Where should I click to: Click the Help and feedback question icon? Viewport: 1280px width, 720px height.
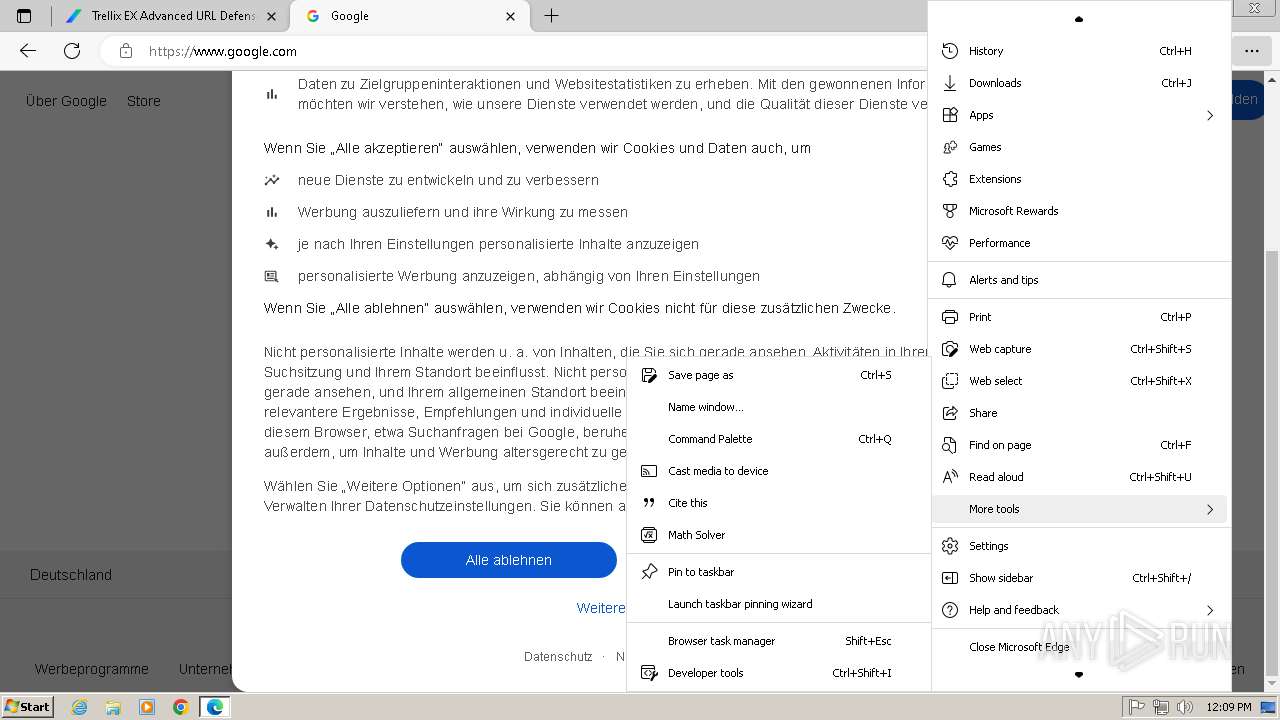point(950,610)
